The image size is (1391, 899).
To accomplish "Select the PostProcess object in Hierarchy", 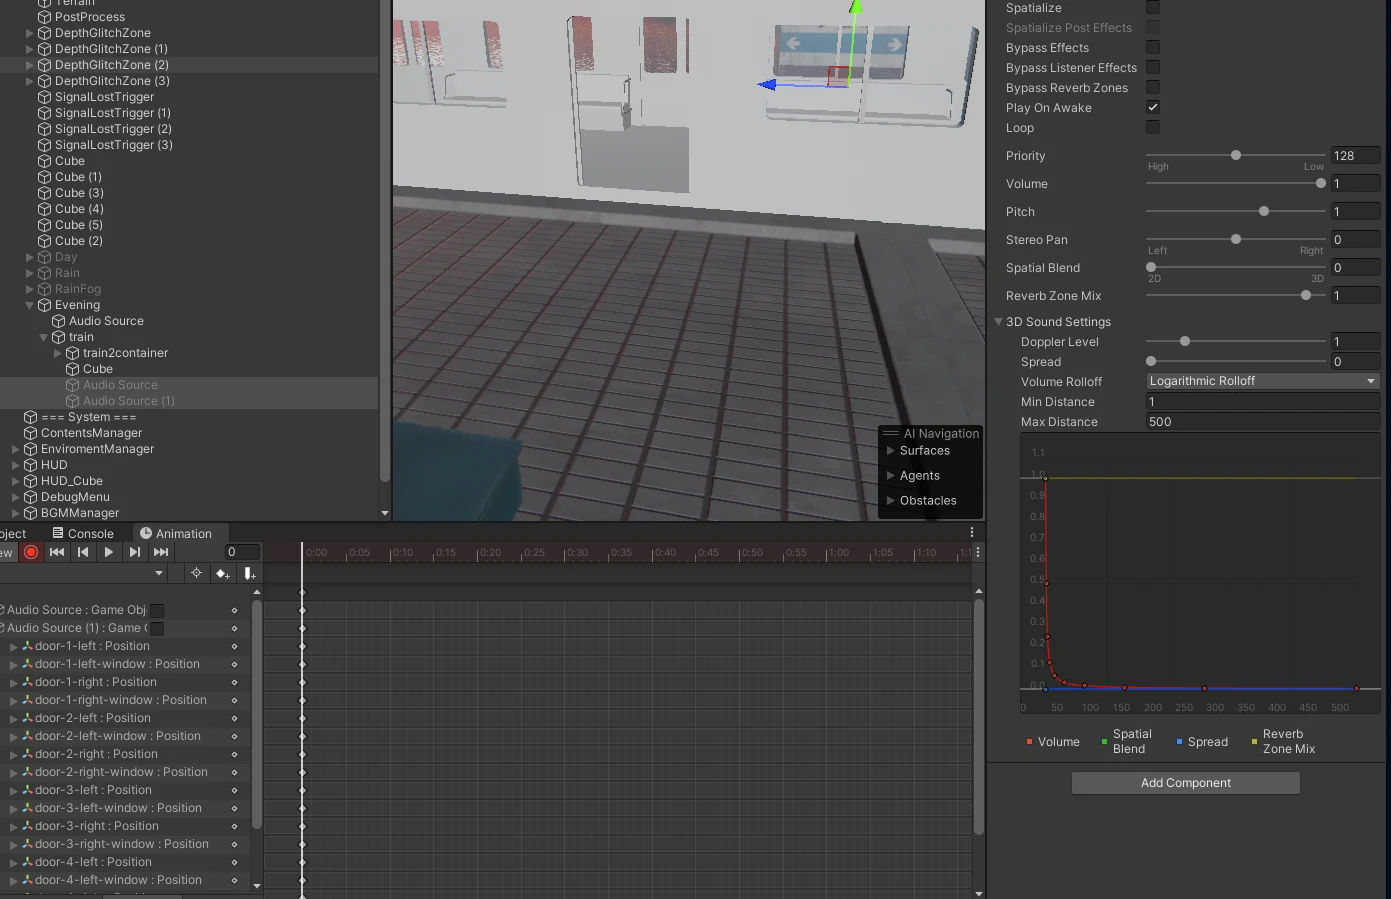I will [89, 17].
